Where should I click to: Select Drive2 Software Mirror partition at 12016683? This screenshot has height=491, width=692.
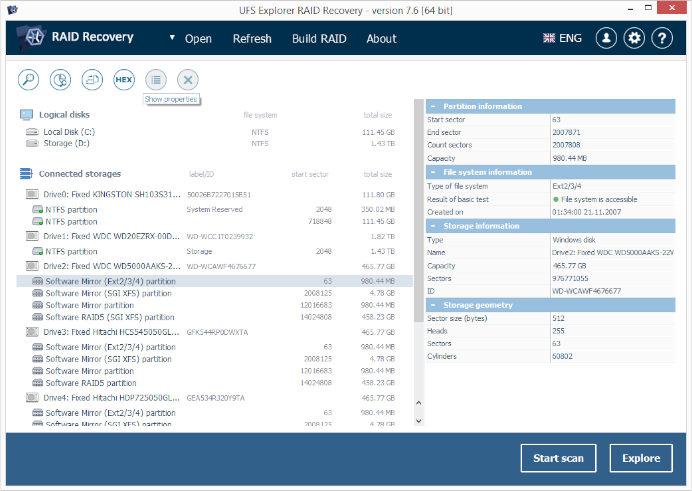coord(214,305)
